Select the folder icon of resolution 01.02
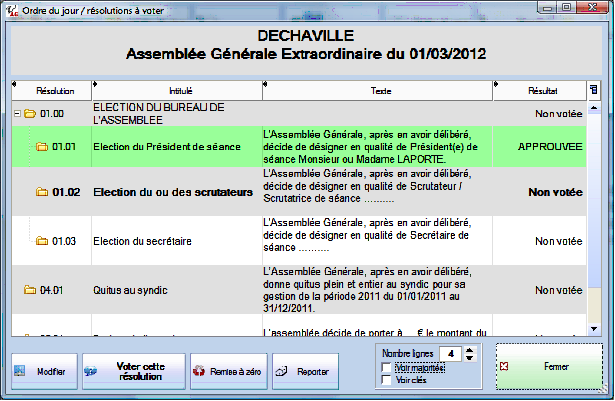This screenshot has width=615, height=401. pos(42,192)
